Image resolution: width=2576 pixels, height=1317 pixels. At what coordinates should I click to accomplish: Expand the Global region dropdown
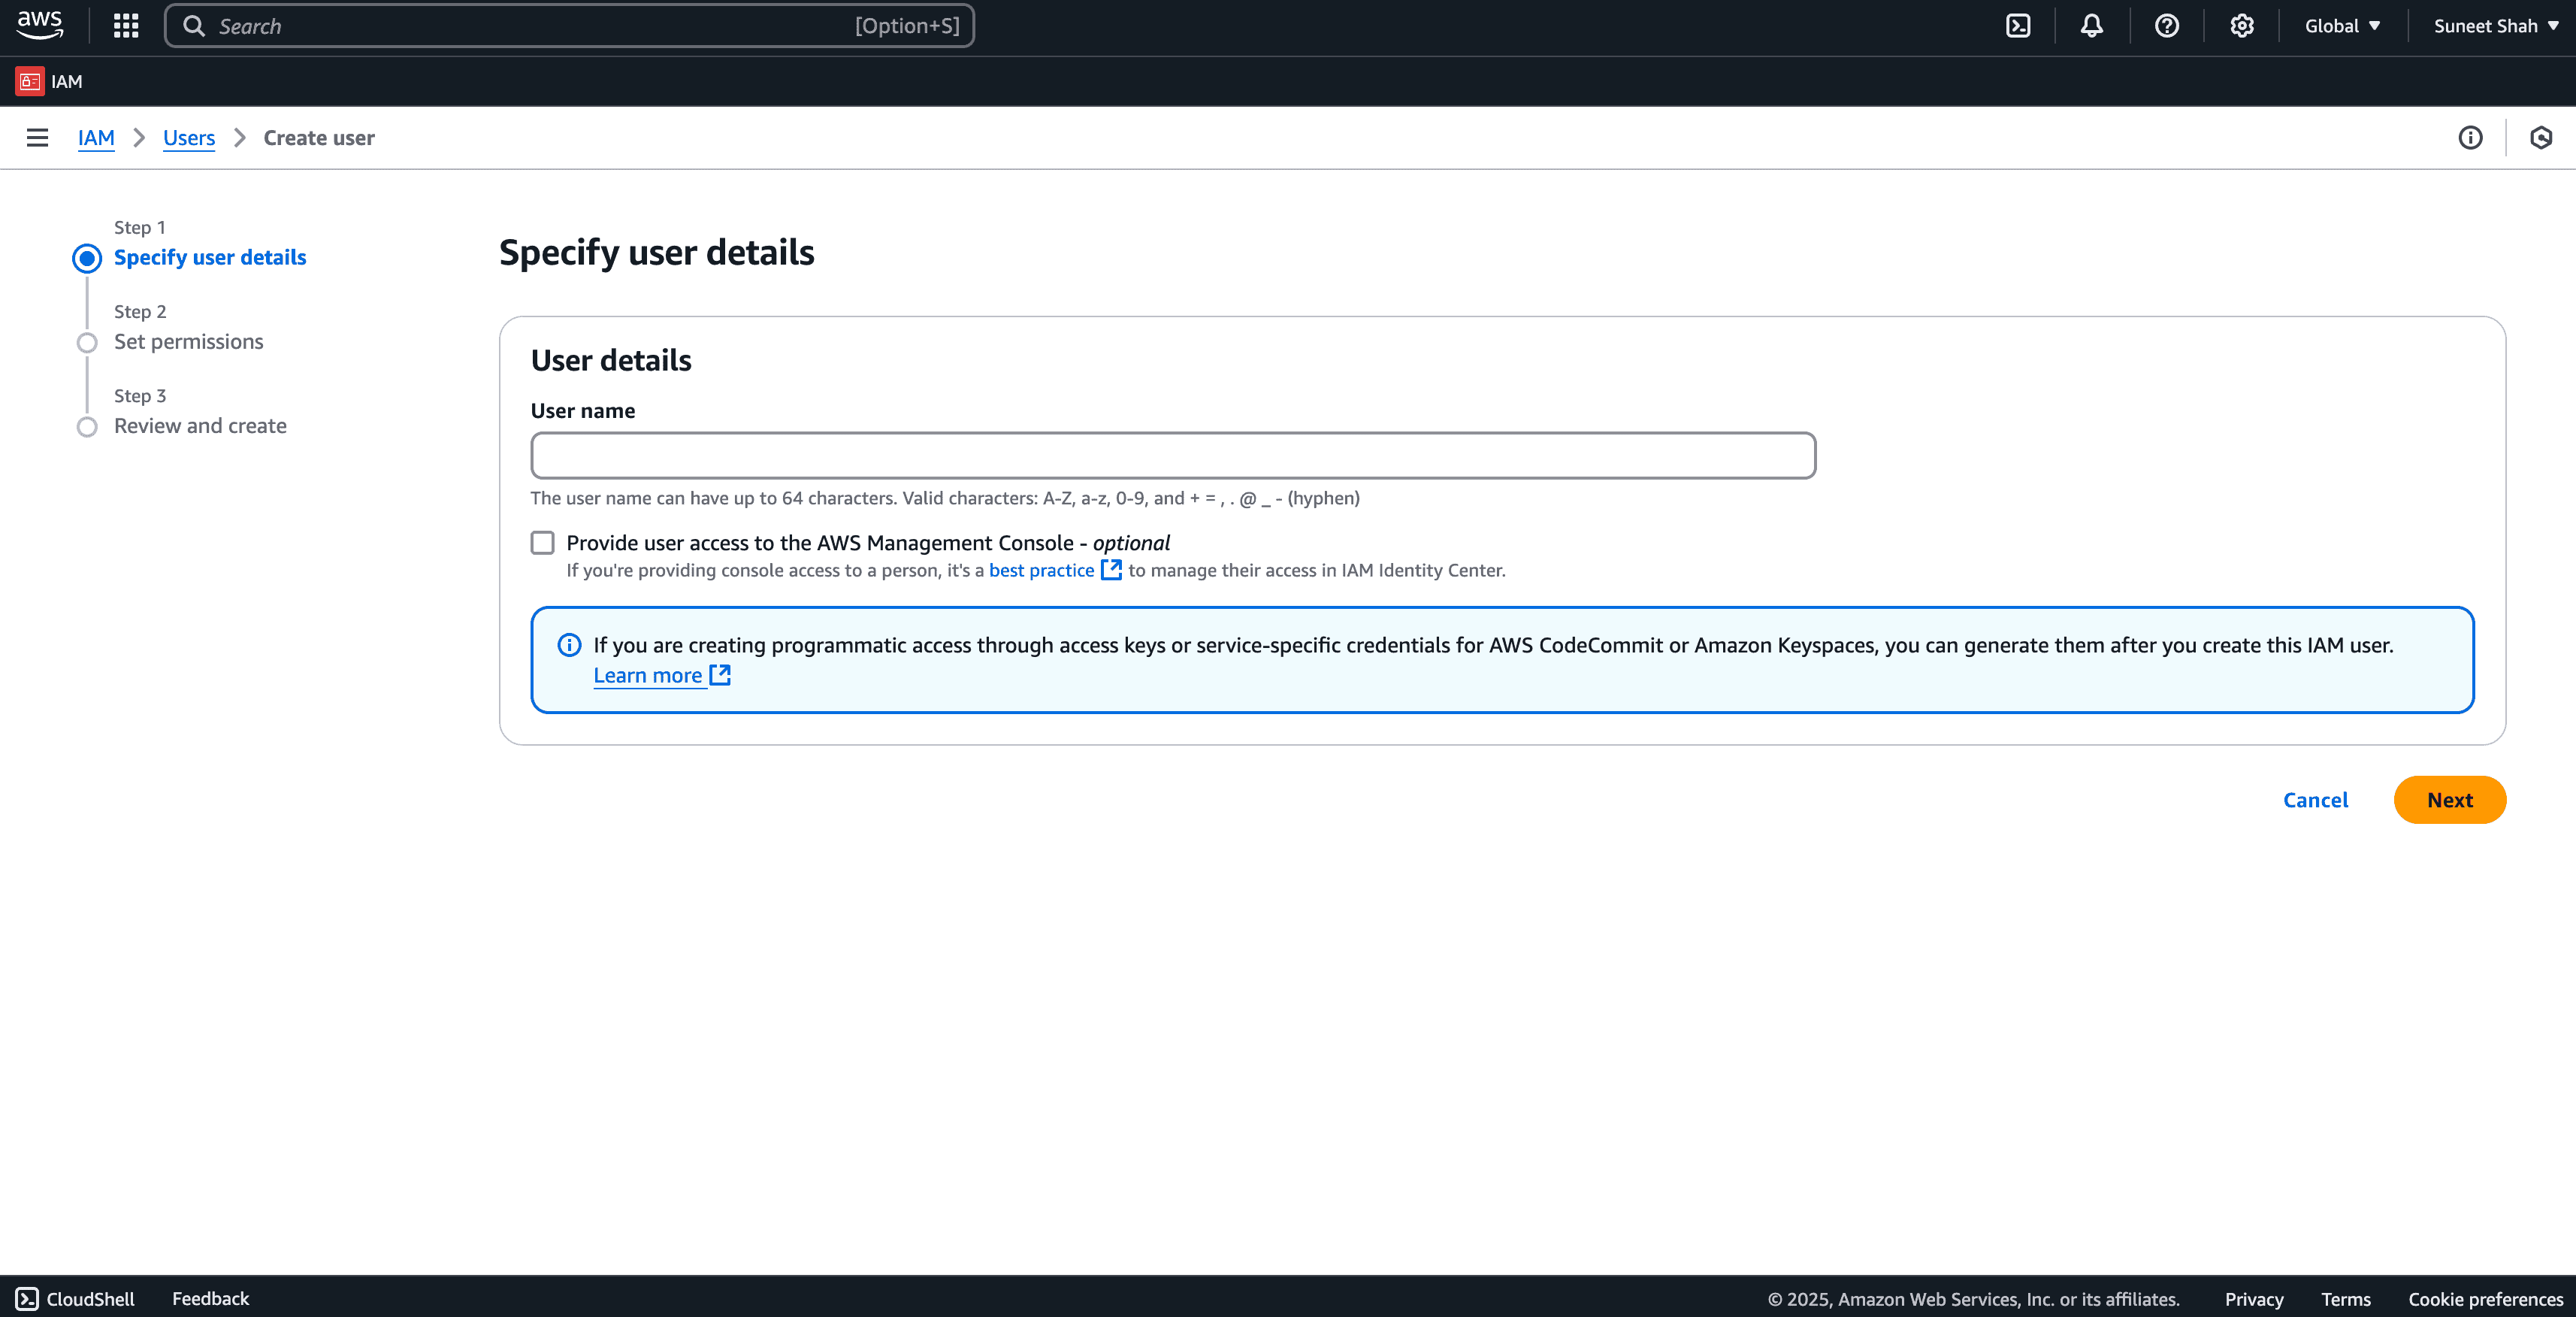pyautogui.click(x=2342, y=26)
